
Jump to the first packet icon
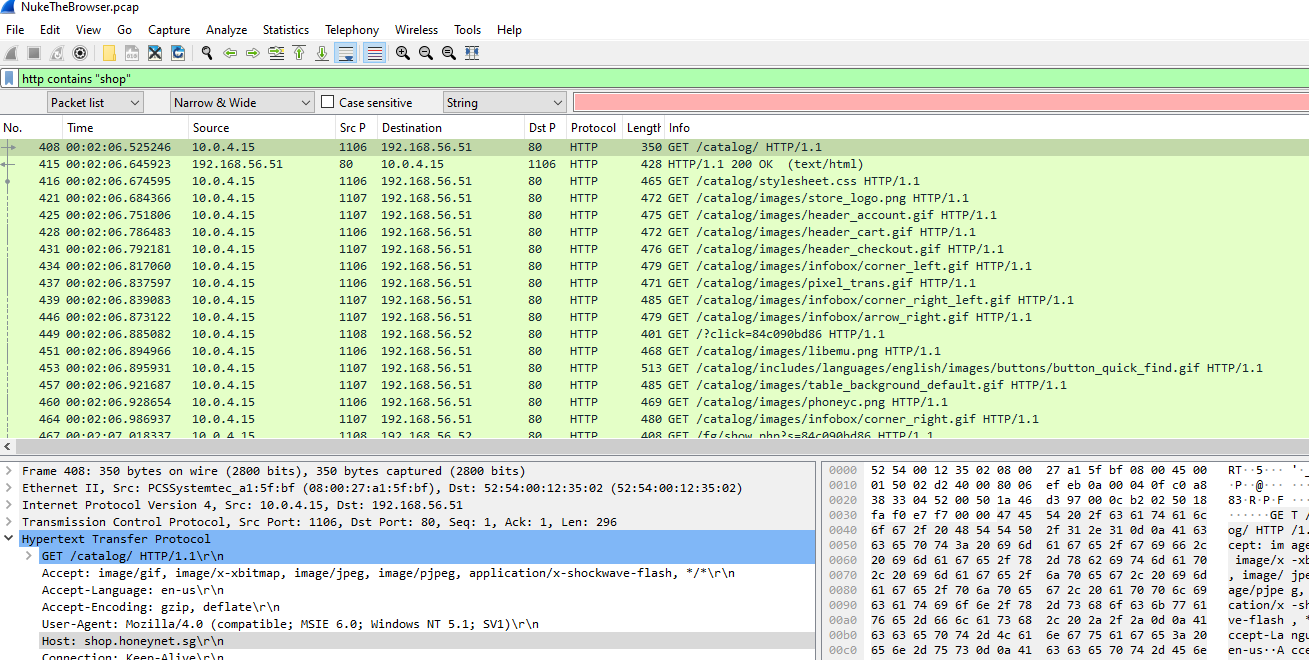click(299, 53)
